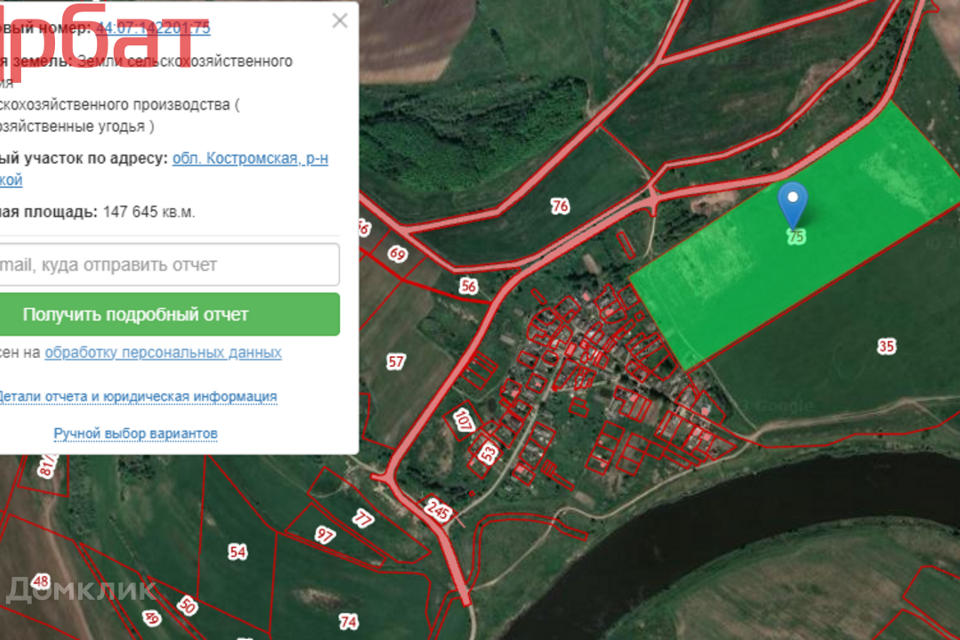
Task: Click road parcel label 245
Action: click(438, 510)
